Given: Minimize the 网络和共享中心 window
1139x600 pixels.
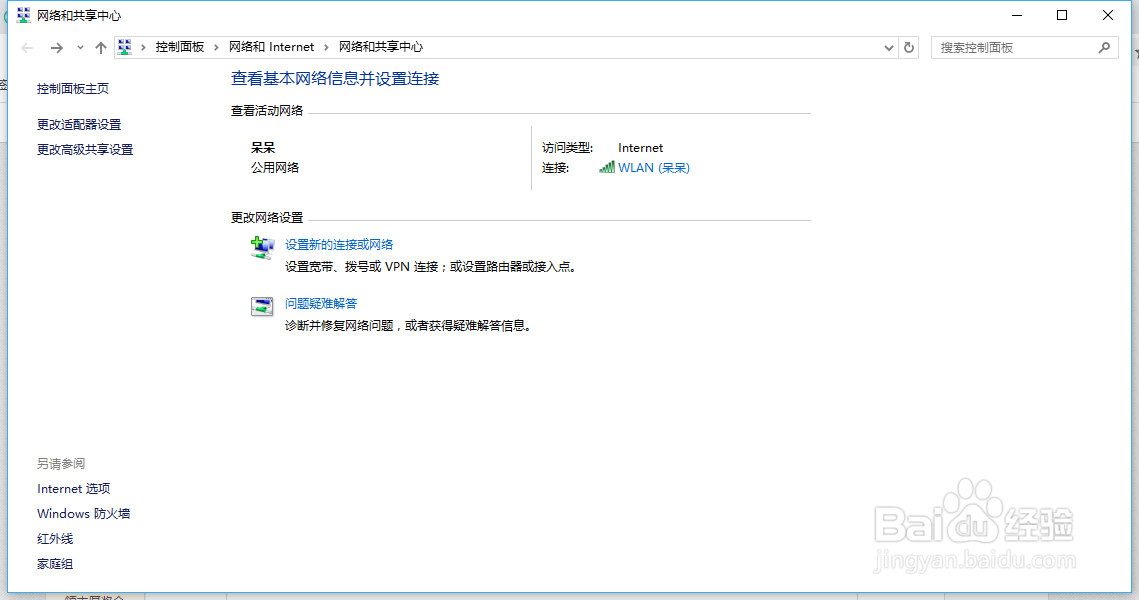Looking at the screenshot, I should tap(1017, 15).
